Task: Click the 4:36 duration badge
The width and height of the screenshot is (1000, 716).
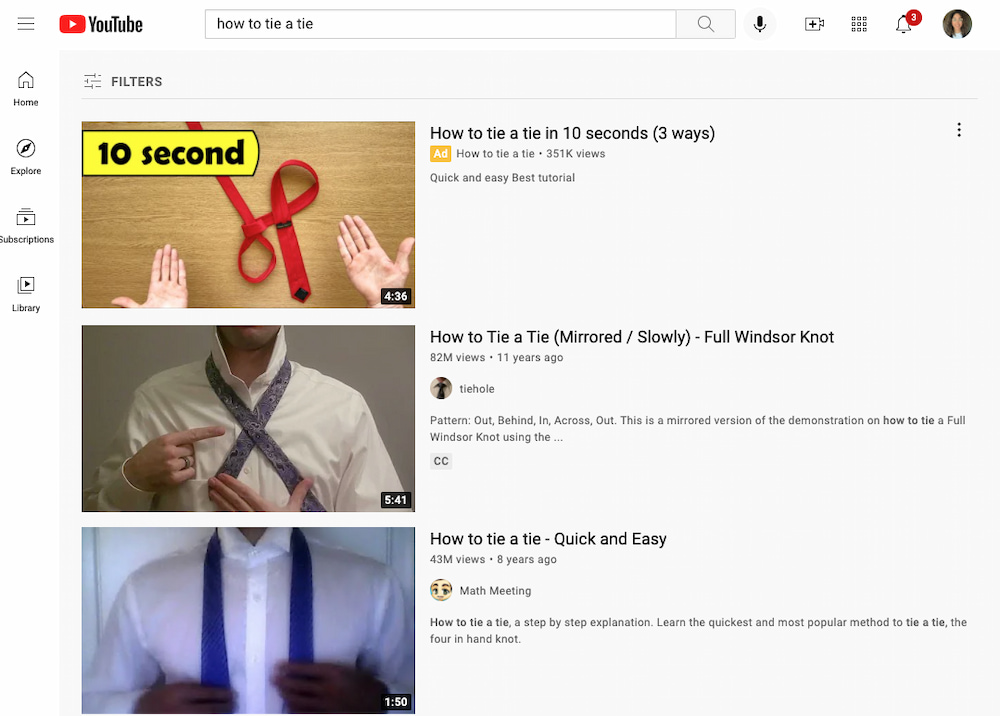Action: (395, 296)
